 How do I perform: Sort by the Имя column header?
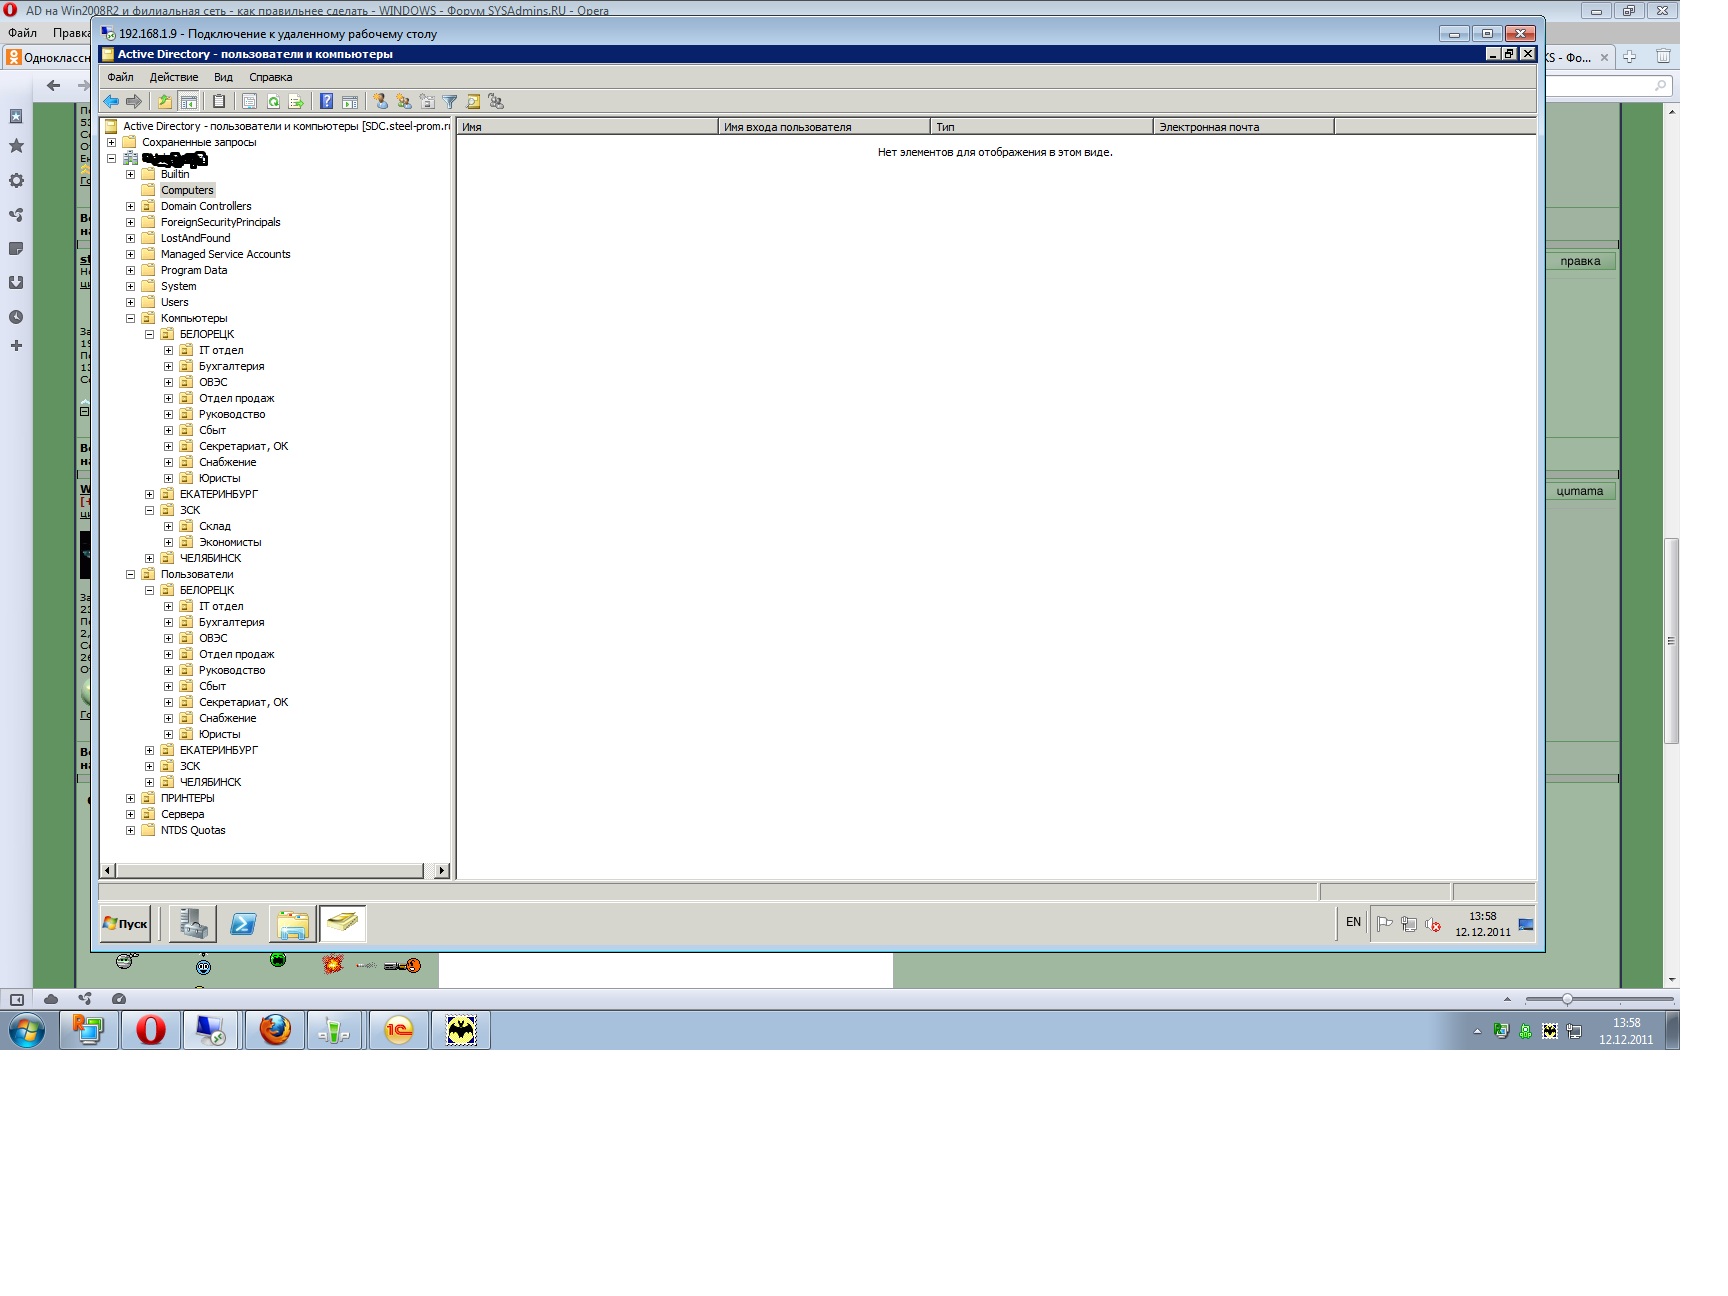pyautogui.click(x=587, y=127)
